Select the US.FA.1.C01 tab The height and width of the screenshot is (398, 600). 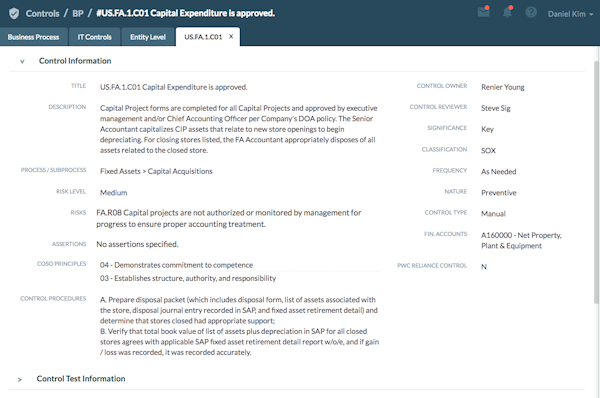204,37
